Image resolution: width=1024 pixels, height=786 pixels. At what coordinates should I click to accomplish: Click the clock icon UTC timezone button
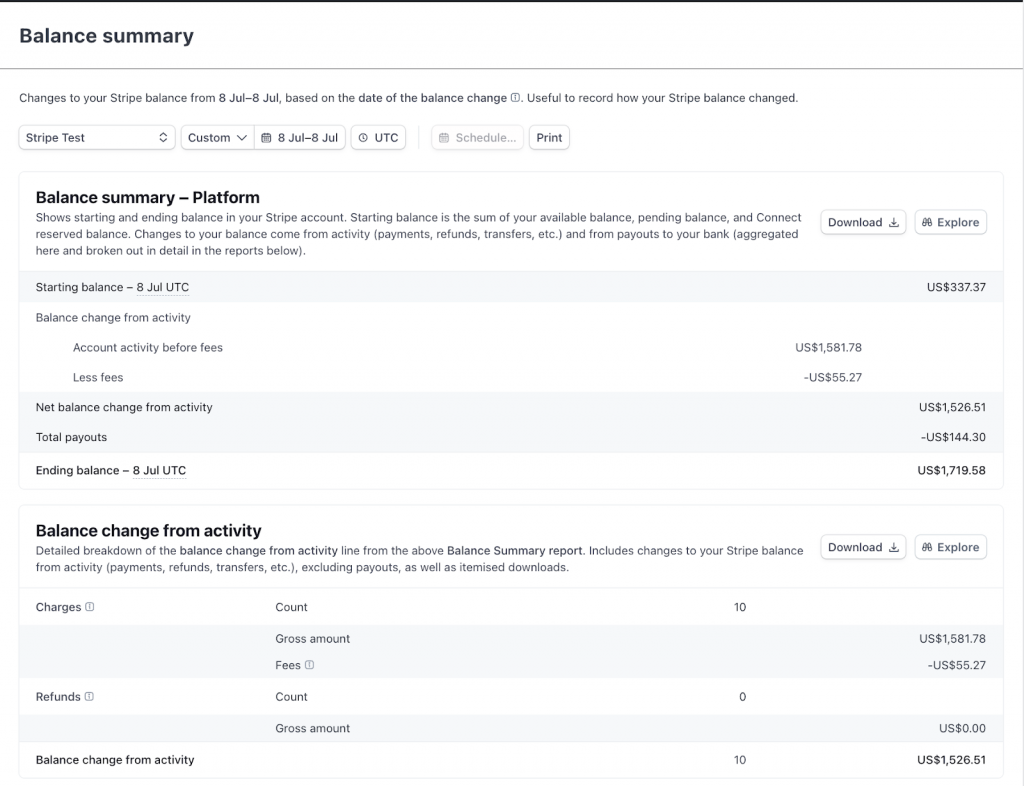pos(378,138)
